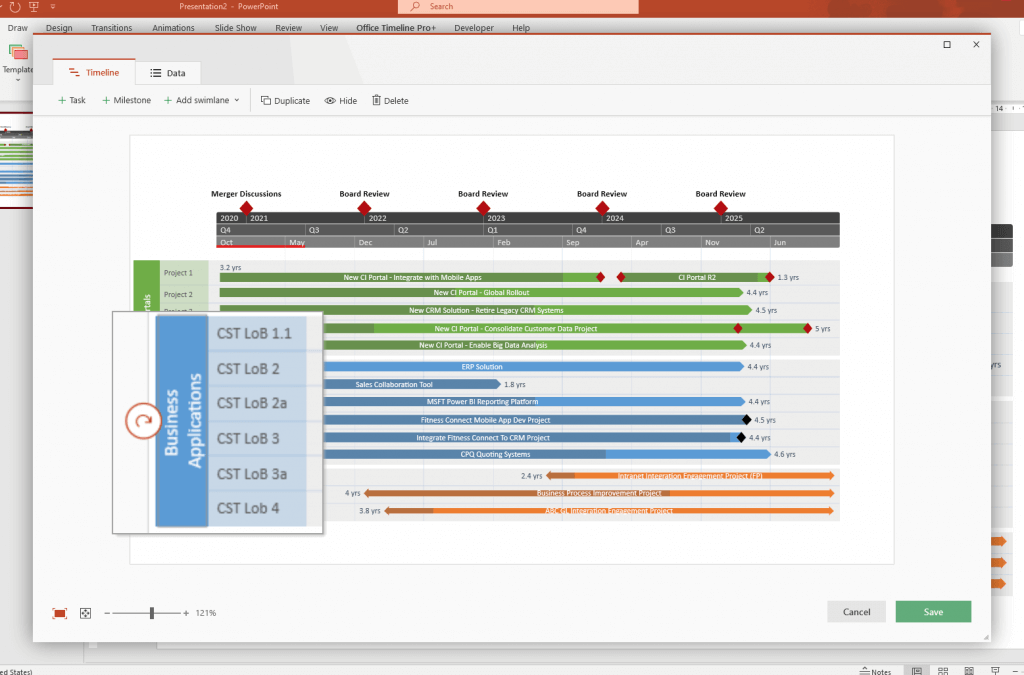Open the Office Timeline Pro+ ribbon tab
1024x675 pixels.
point(395,28)
